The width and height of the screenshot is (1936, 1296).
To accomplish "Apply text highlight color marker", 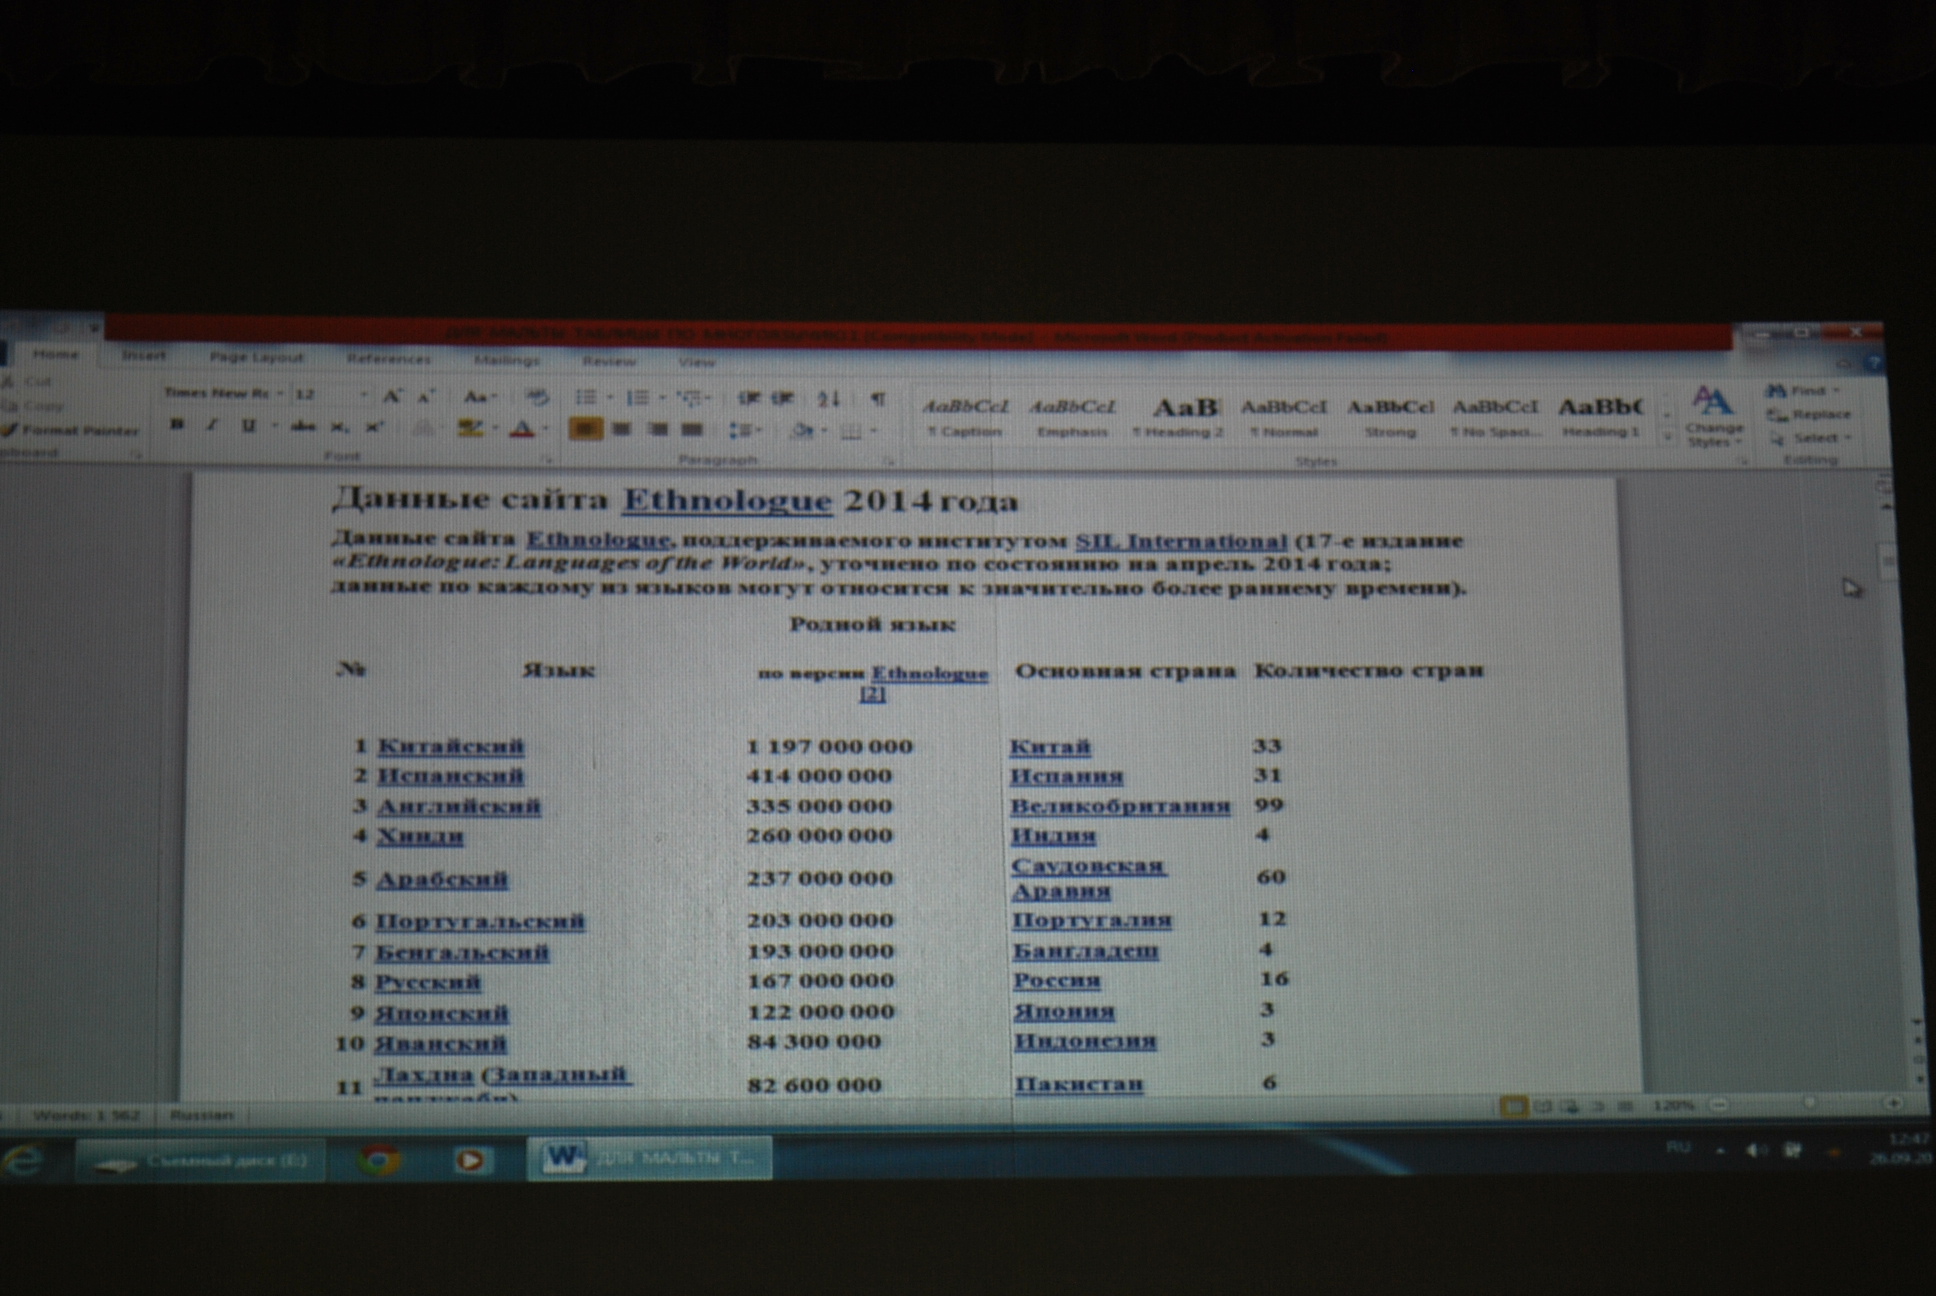I will [469, 429].
